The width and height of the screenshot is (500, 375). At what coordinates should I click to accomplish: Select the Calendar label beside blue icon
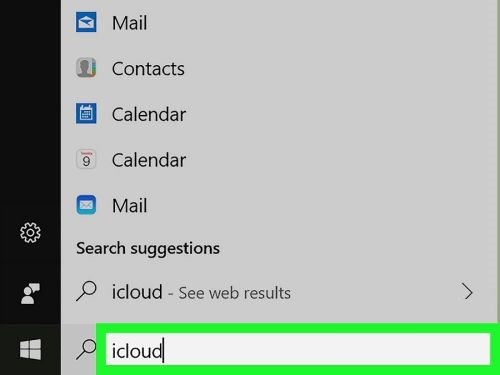pos(149,114)
